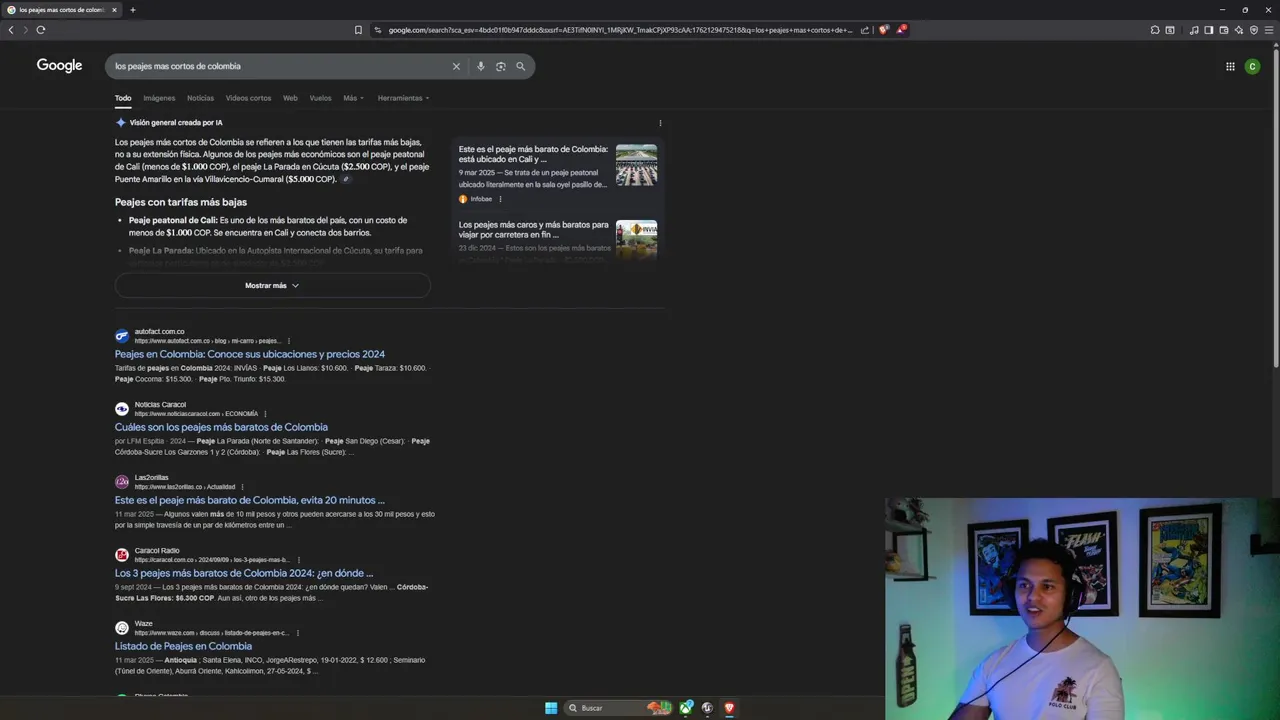Click the browser forward arrow
The width and height of the screenshot is (1280, 720).
click(25, 30)
